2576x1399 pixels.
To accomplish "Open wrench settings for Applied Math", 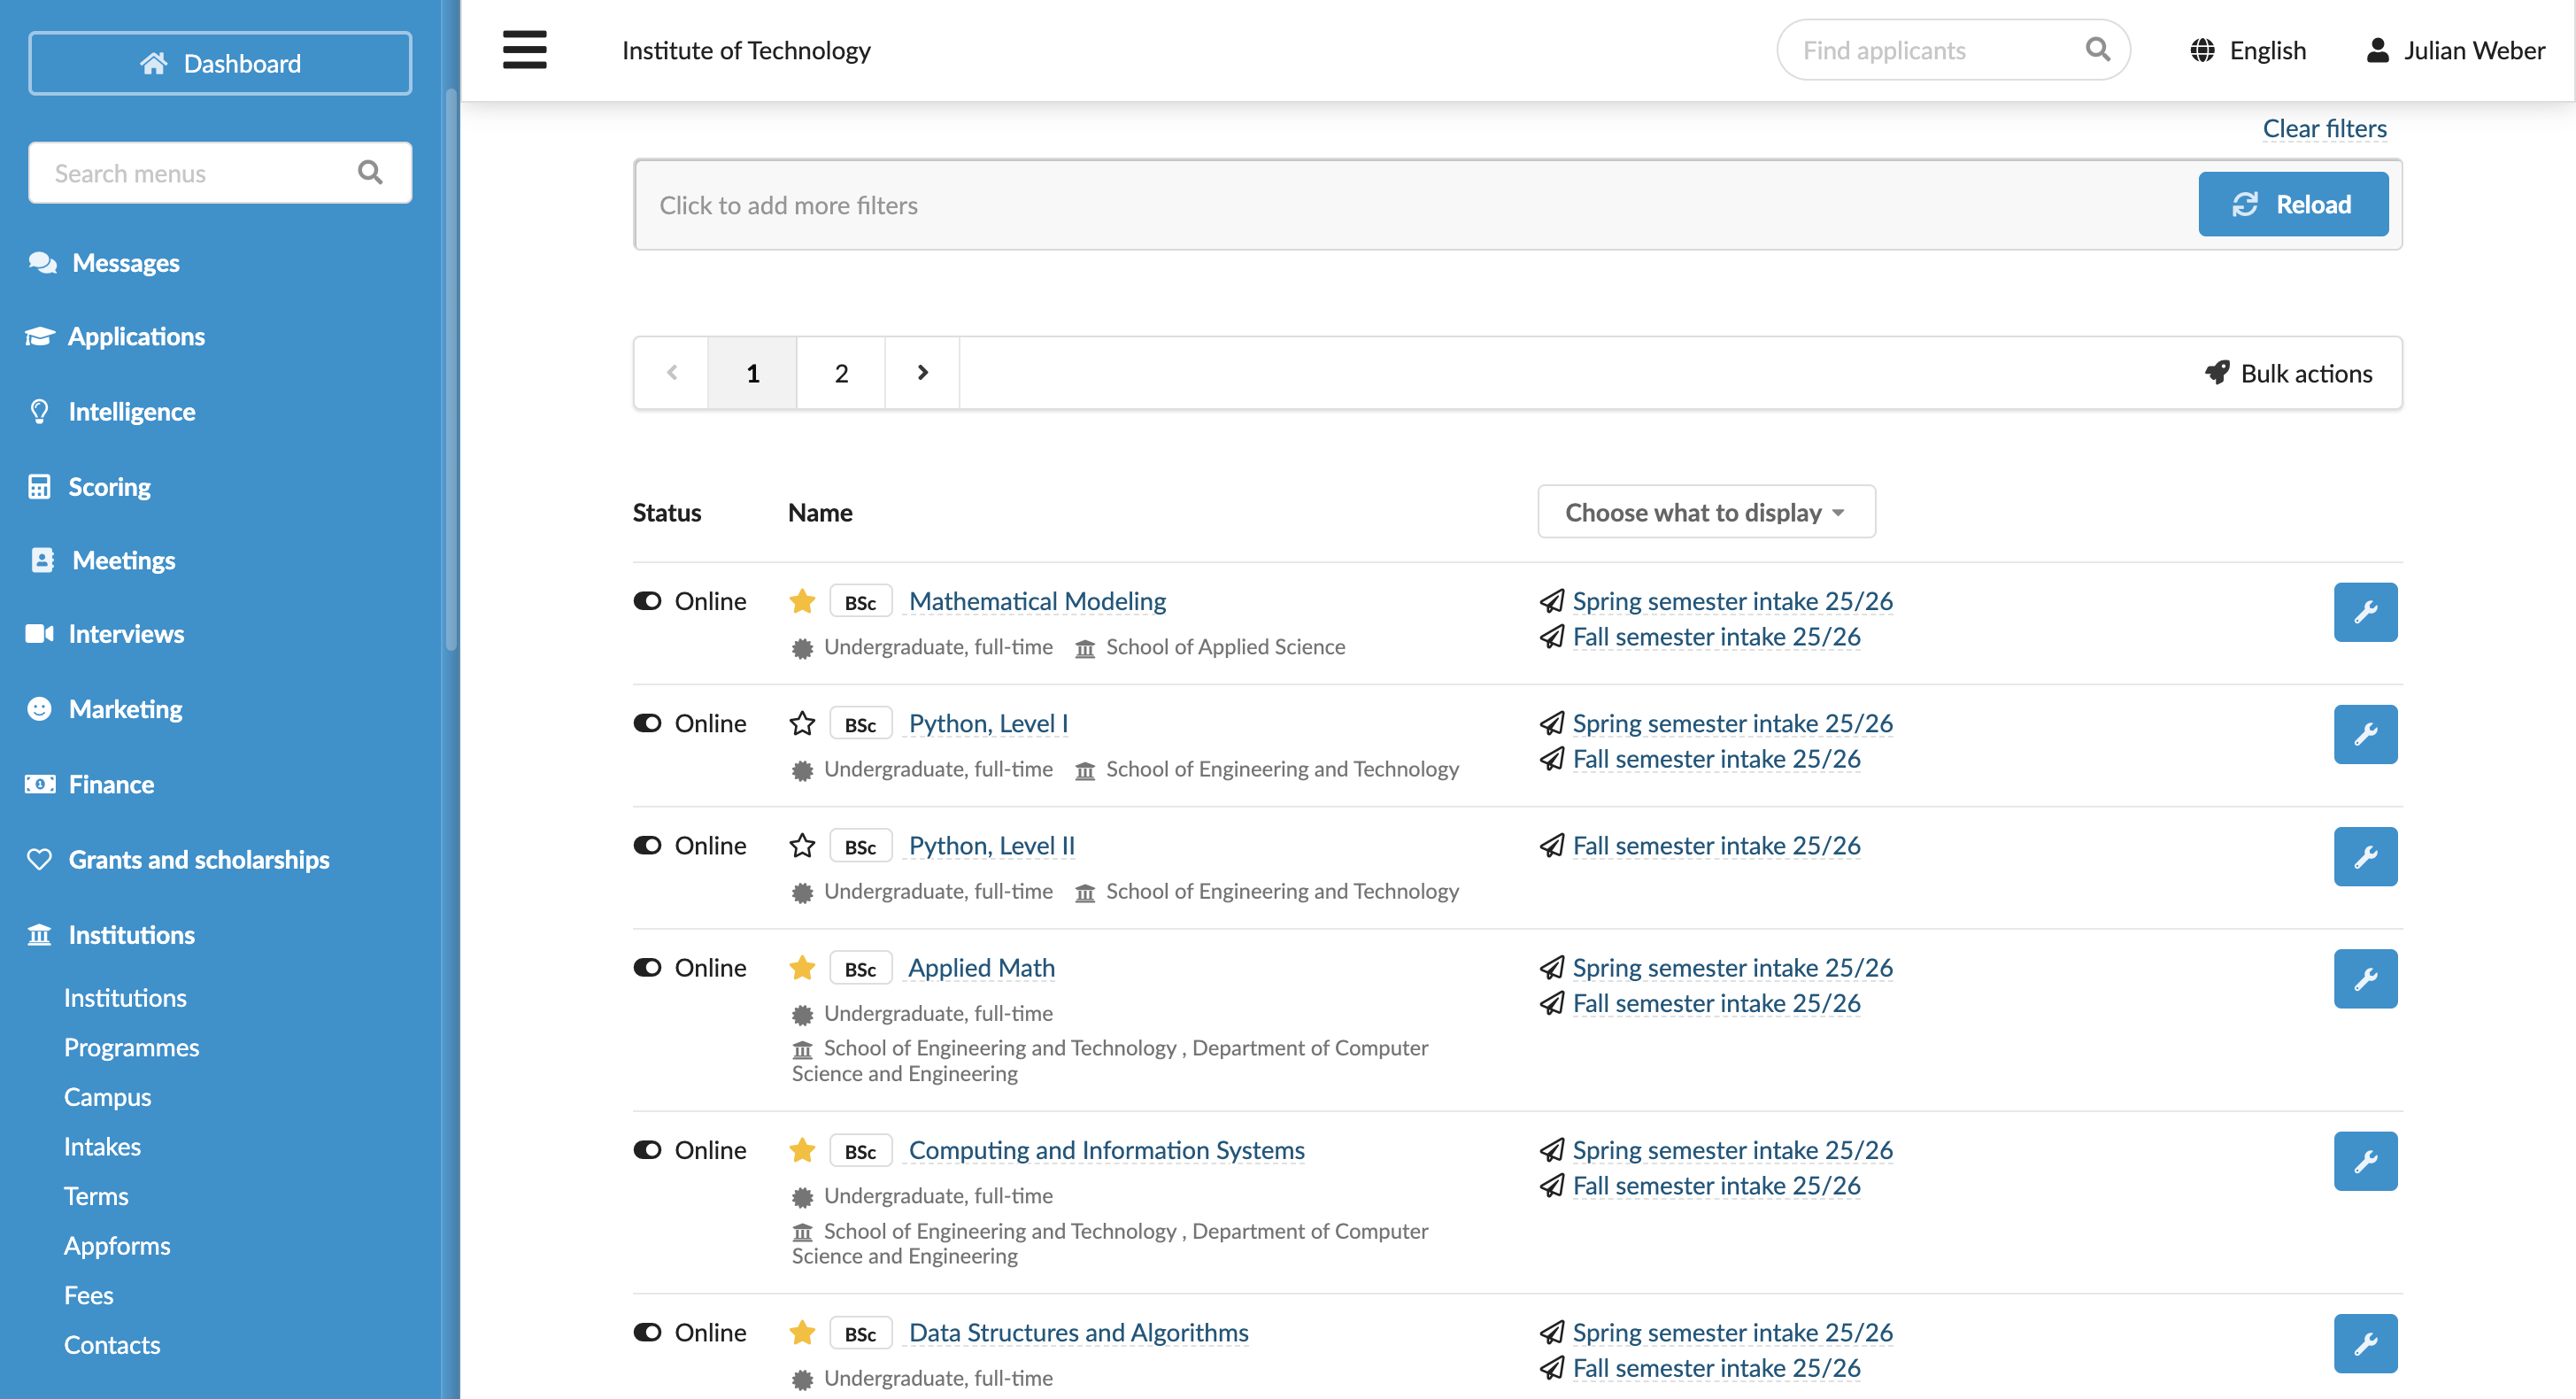I will tap(2365, 978).
